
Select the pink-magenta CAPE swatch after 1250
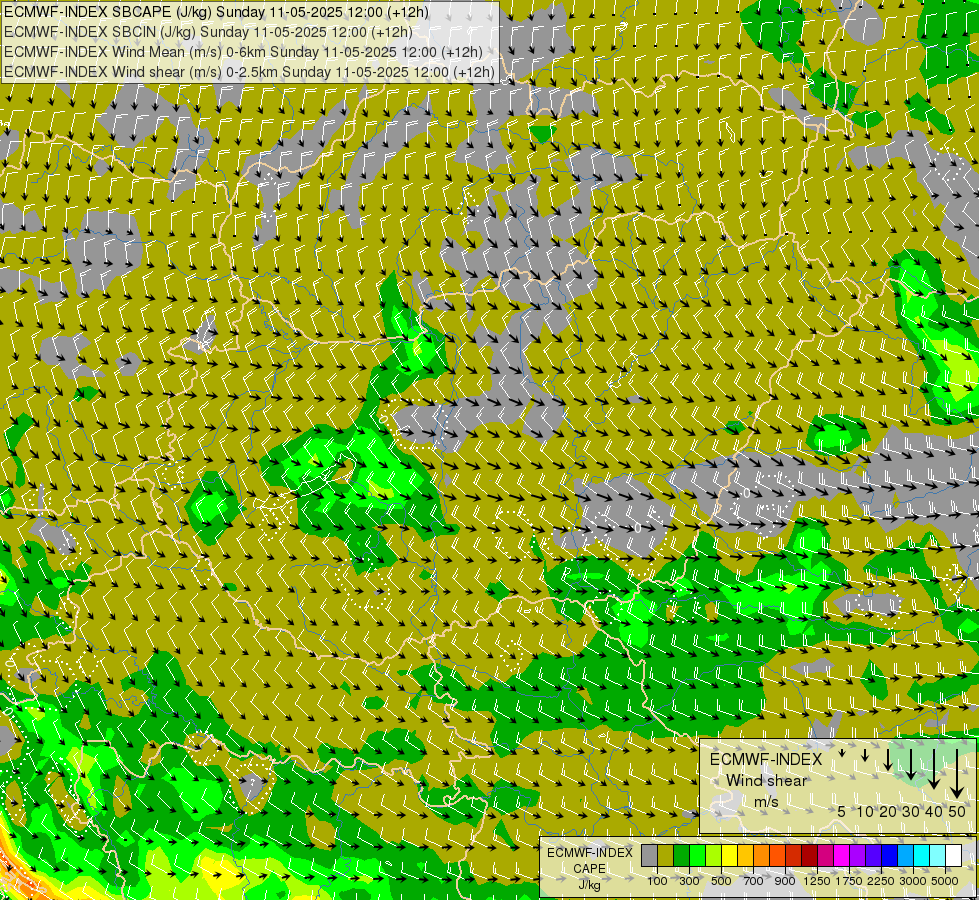click(x=826, y=855)
